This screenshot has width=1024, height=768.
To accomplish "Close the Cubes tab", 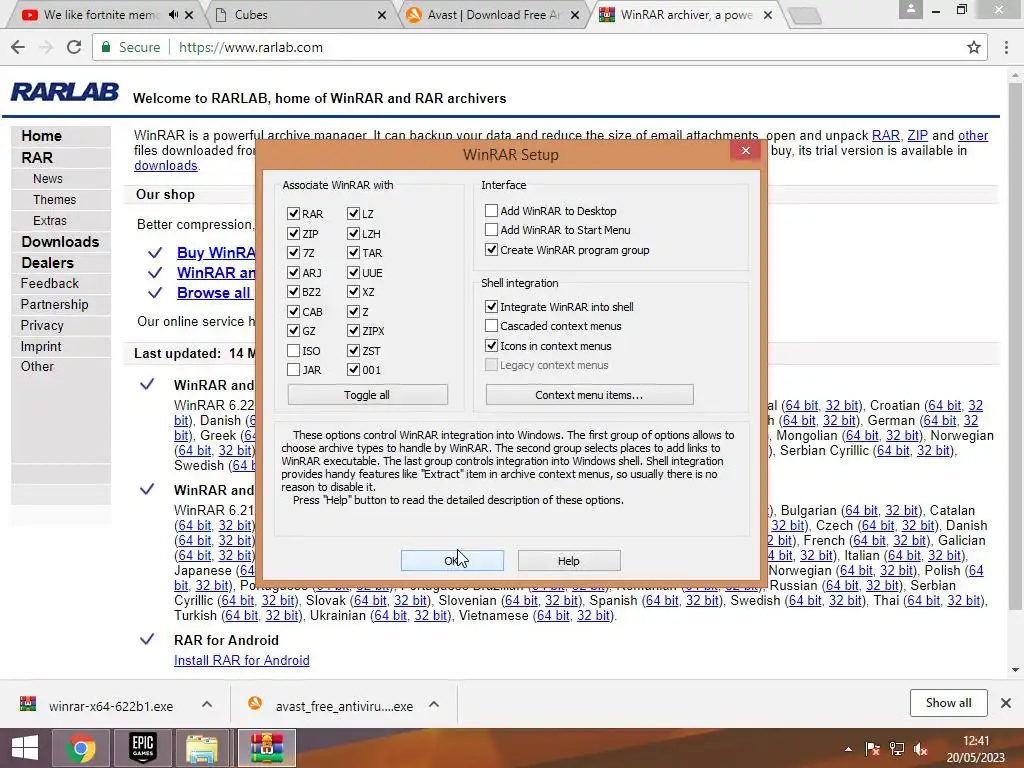I will pos(381,15).
